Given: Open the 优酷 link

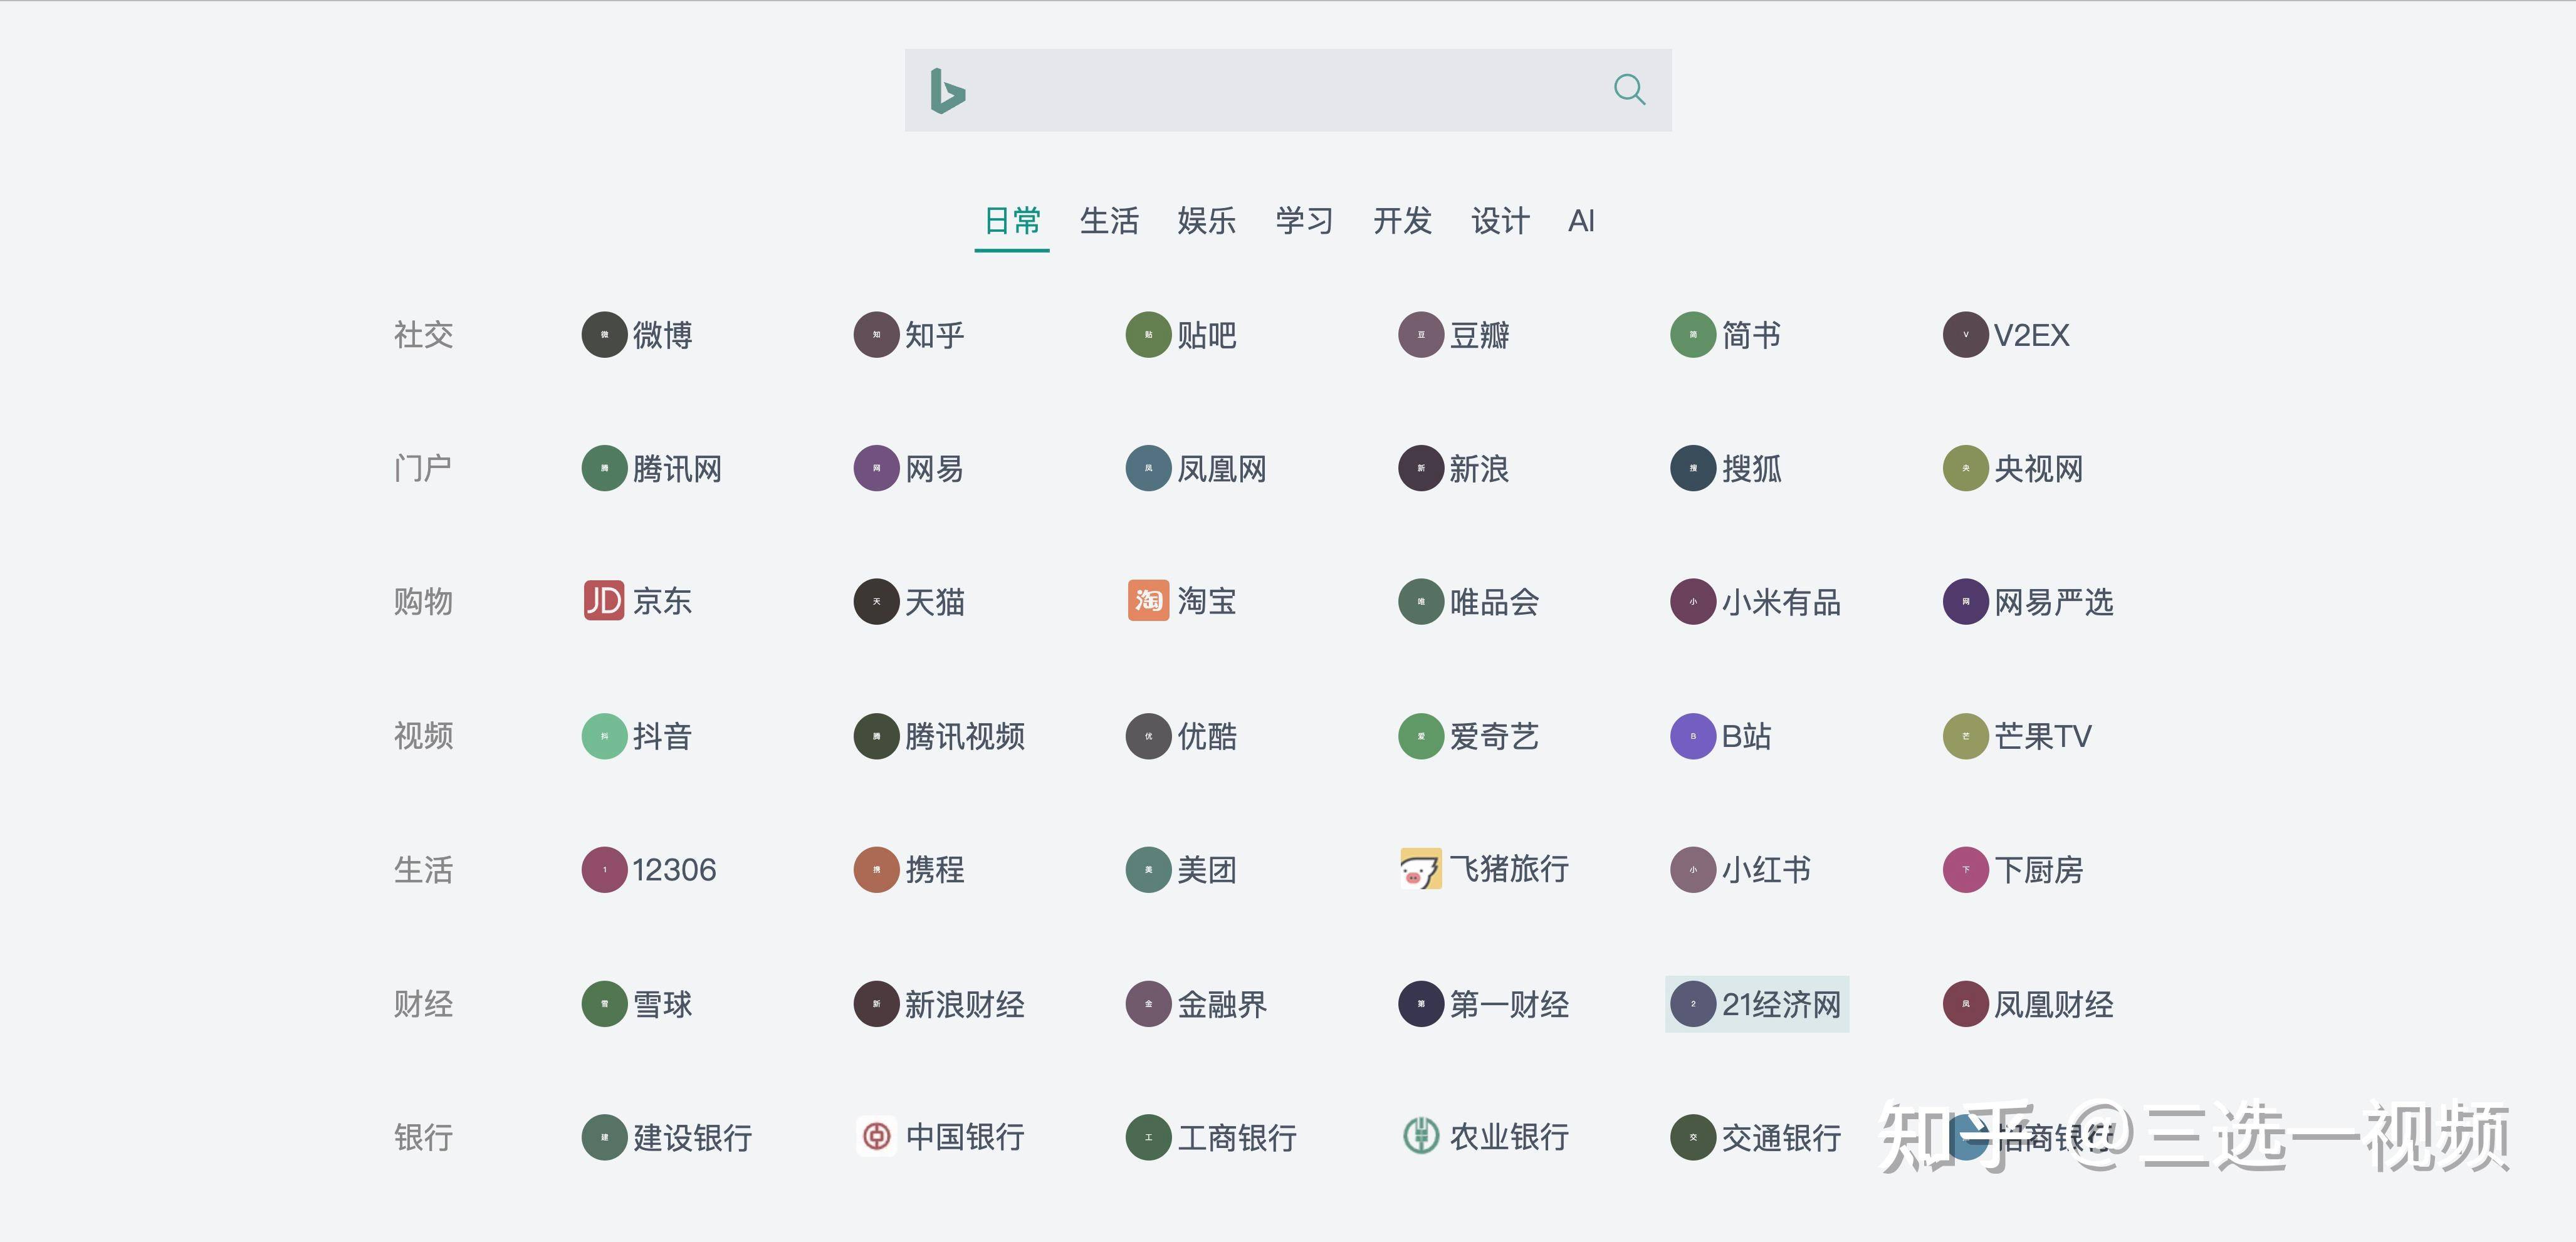Looking at the screenshot, I should (x=1182, y=736).
